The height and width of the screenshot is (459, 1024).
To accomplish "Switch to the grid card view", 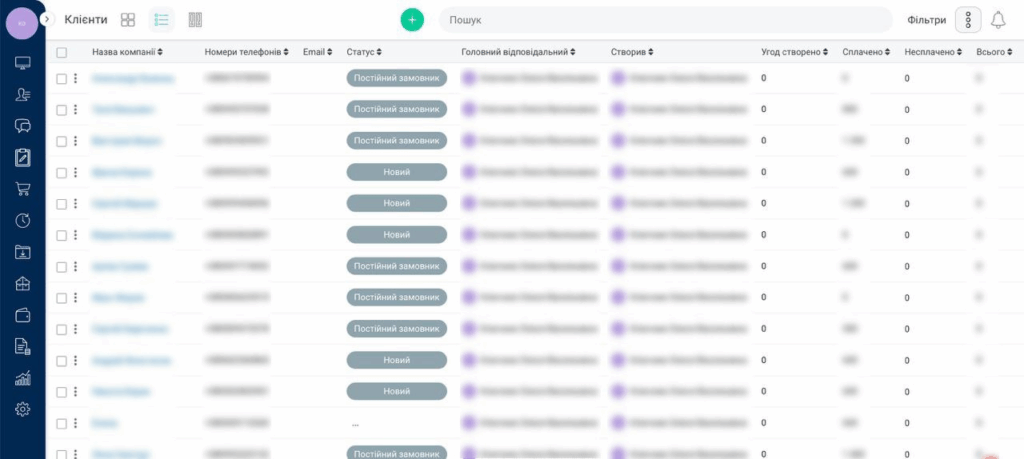I will coord(128,20).
